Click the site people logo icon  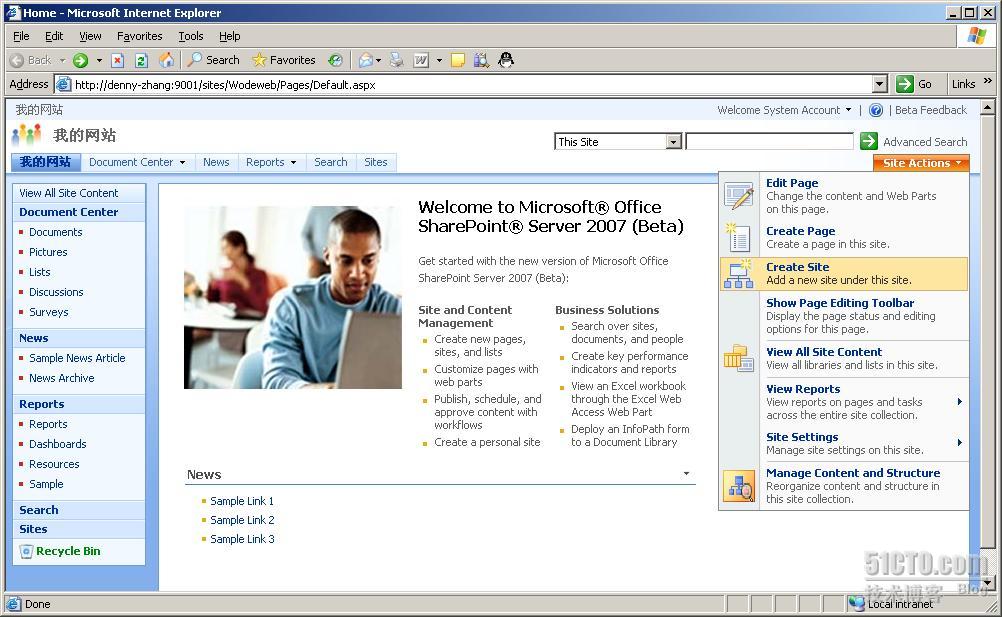27,135
